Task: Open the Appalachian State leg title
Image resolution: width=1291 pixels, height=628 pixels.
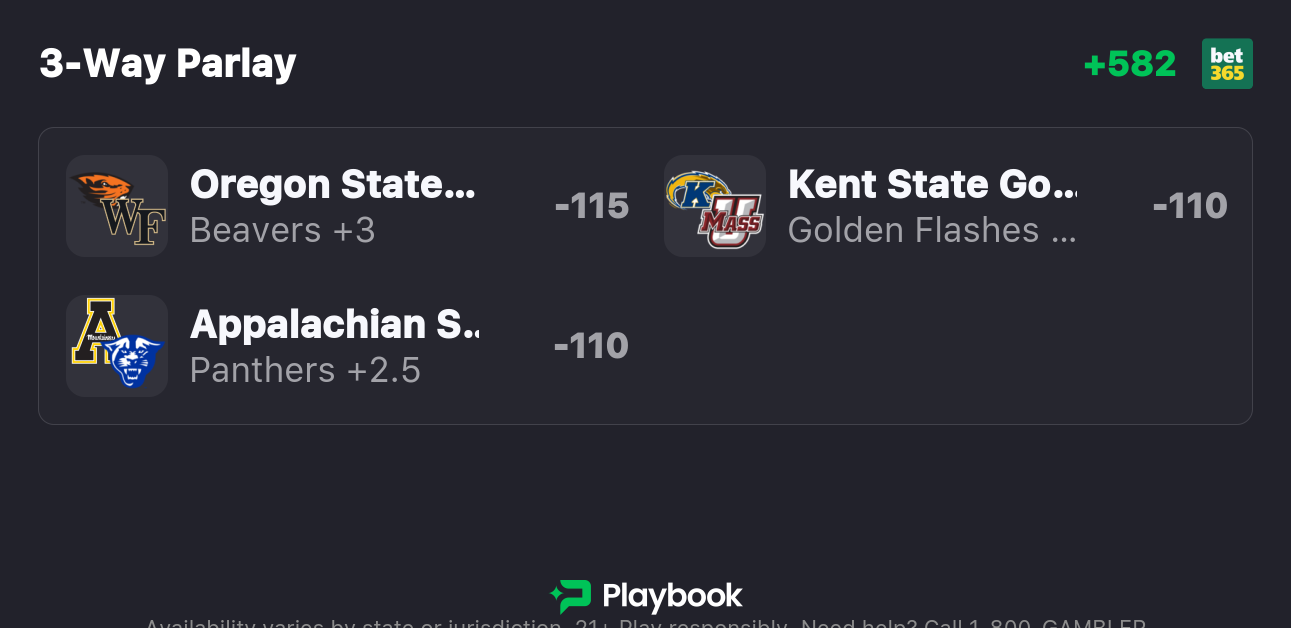Action: click(334, 325)
